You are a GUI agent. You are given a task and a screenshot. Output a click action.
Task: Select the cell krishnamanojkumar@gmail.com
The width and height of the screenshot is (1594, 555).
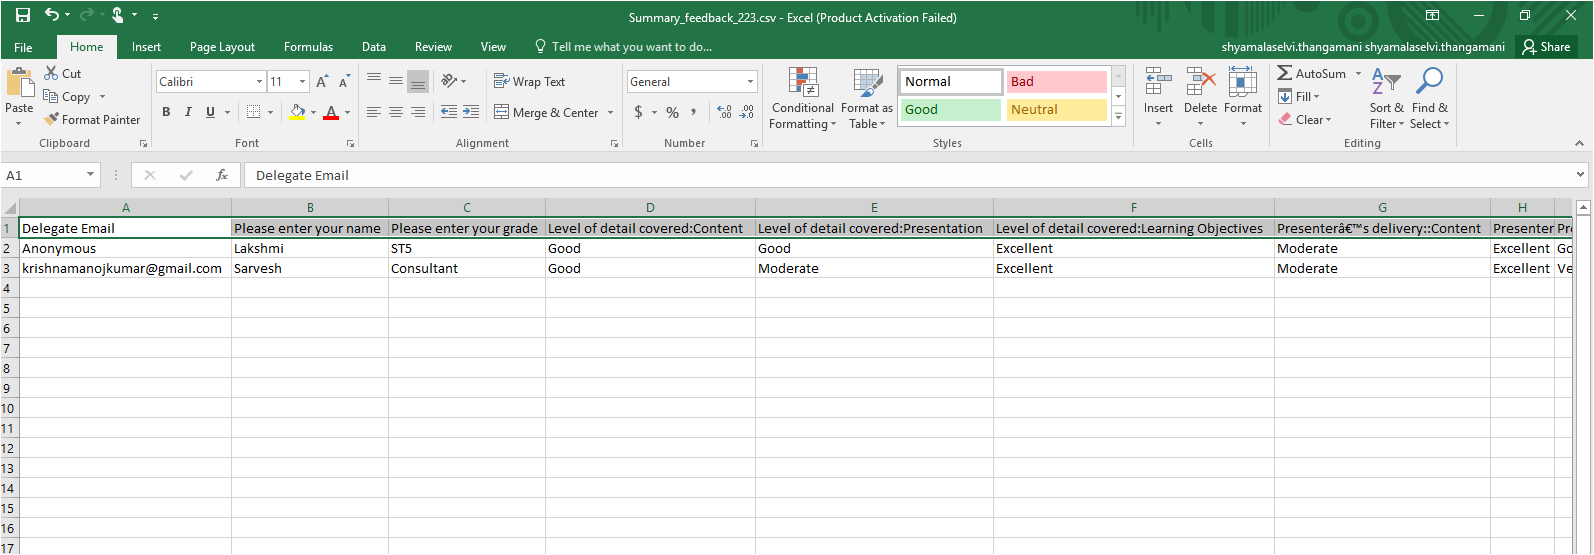point(125,268)
